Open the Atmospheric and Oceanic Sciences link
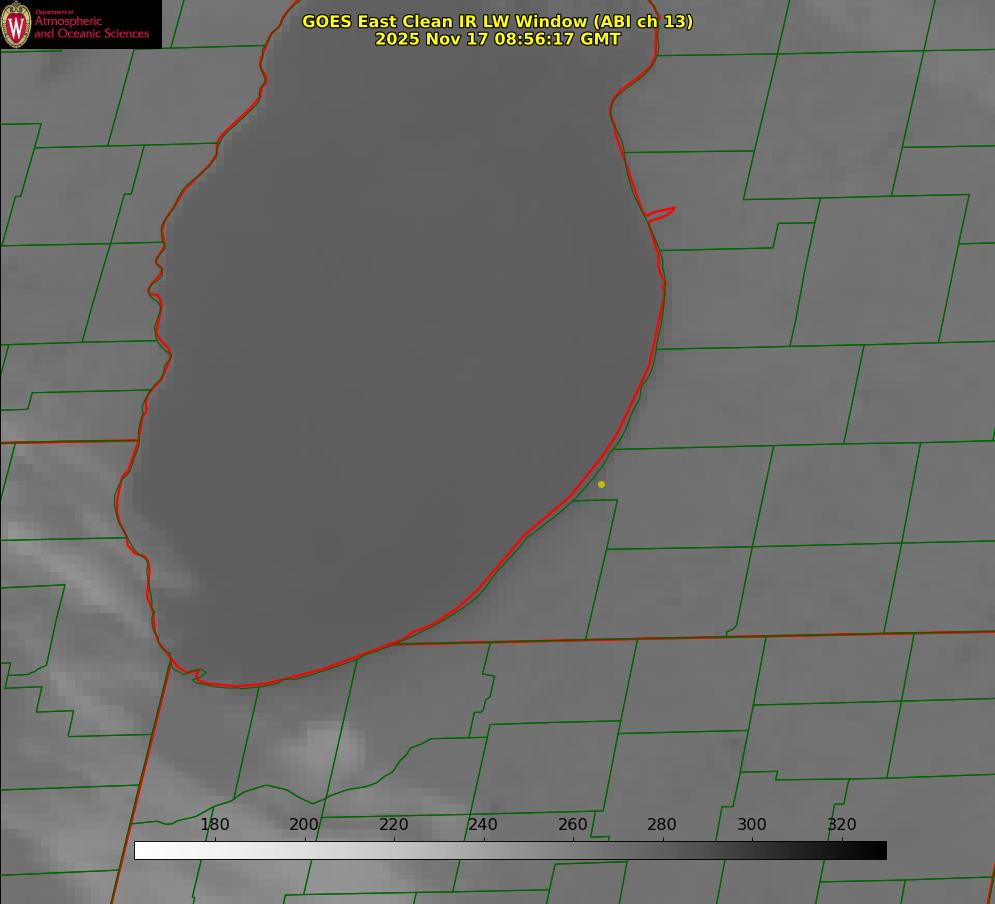 click(x=91, y=28)
